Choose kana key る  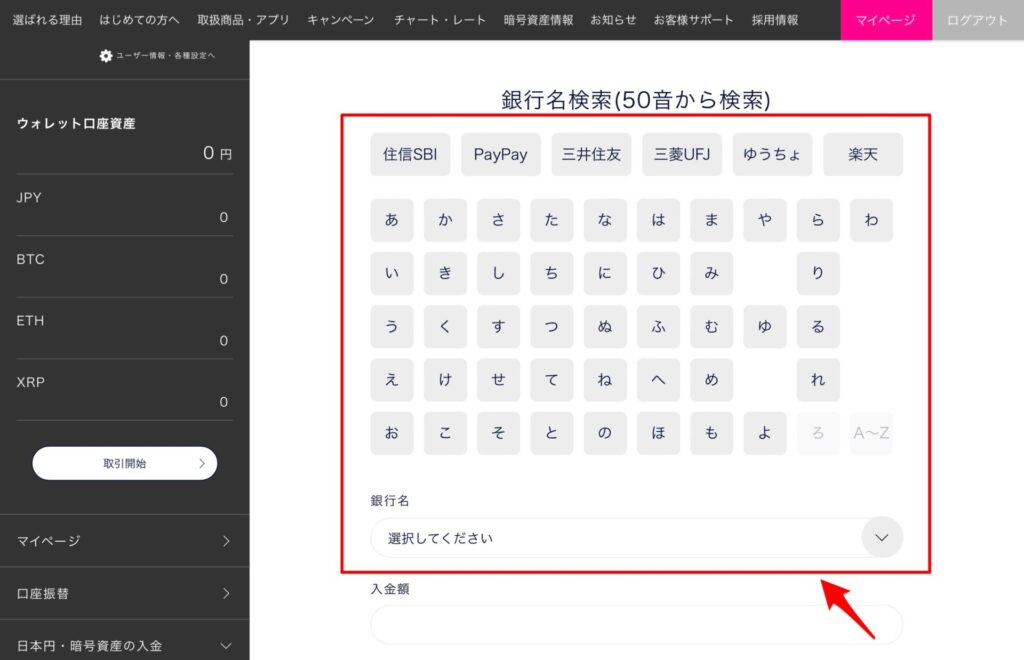click(x=818, y=326)
